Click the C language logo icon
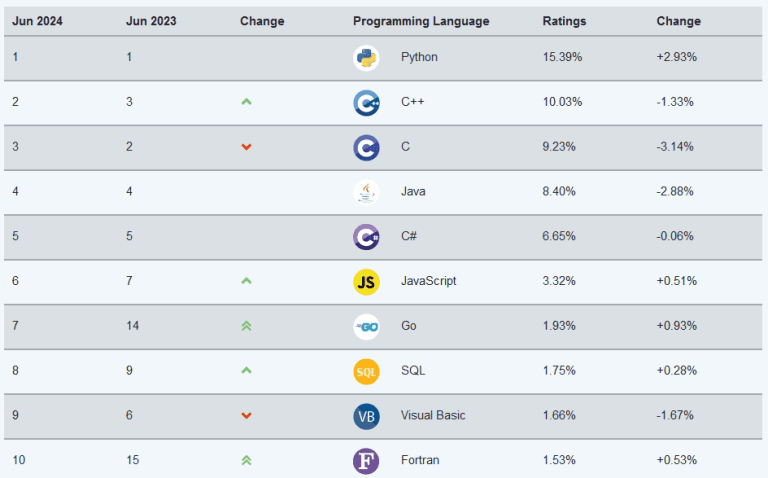768x478 pixels. pyautogui.click(x=366, y=148)
